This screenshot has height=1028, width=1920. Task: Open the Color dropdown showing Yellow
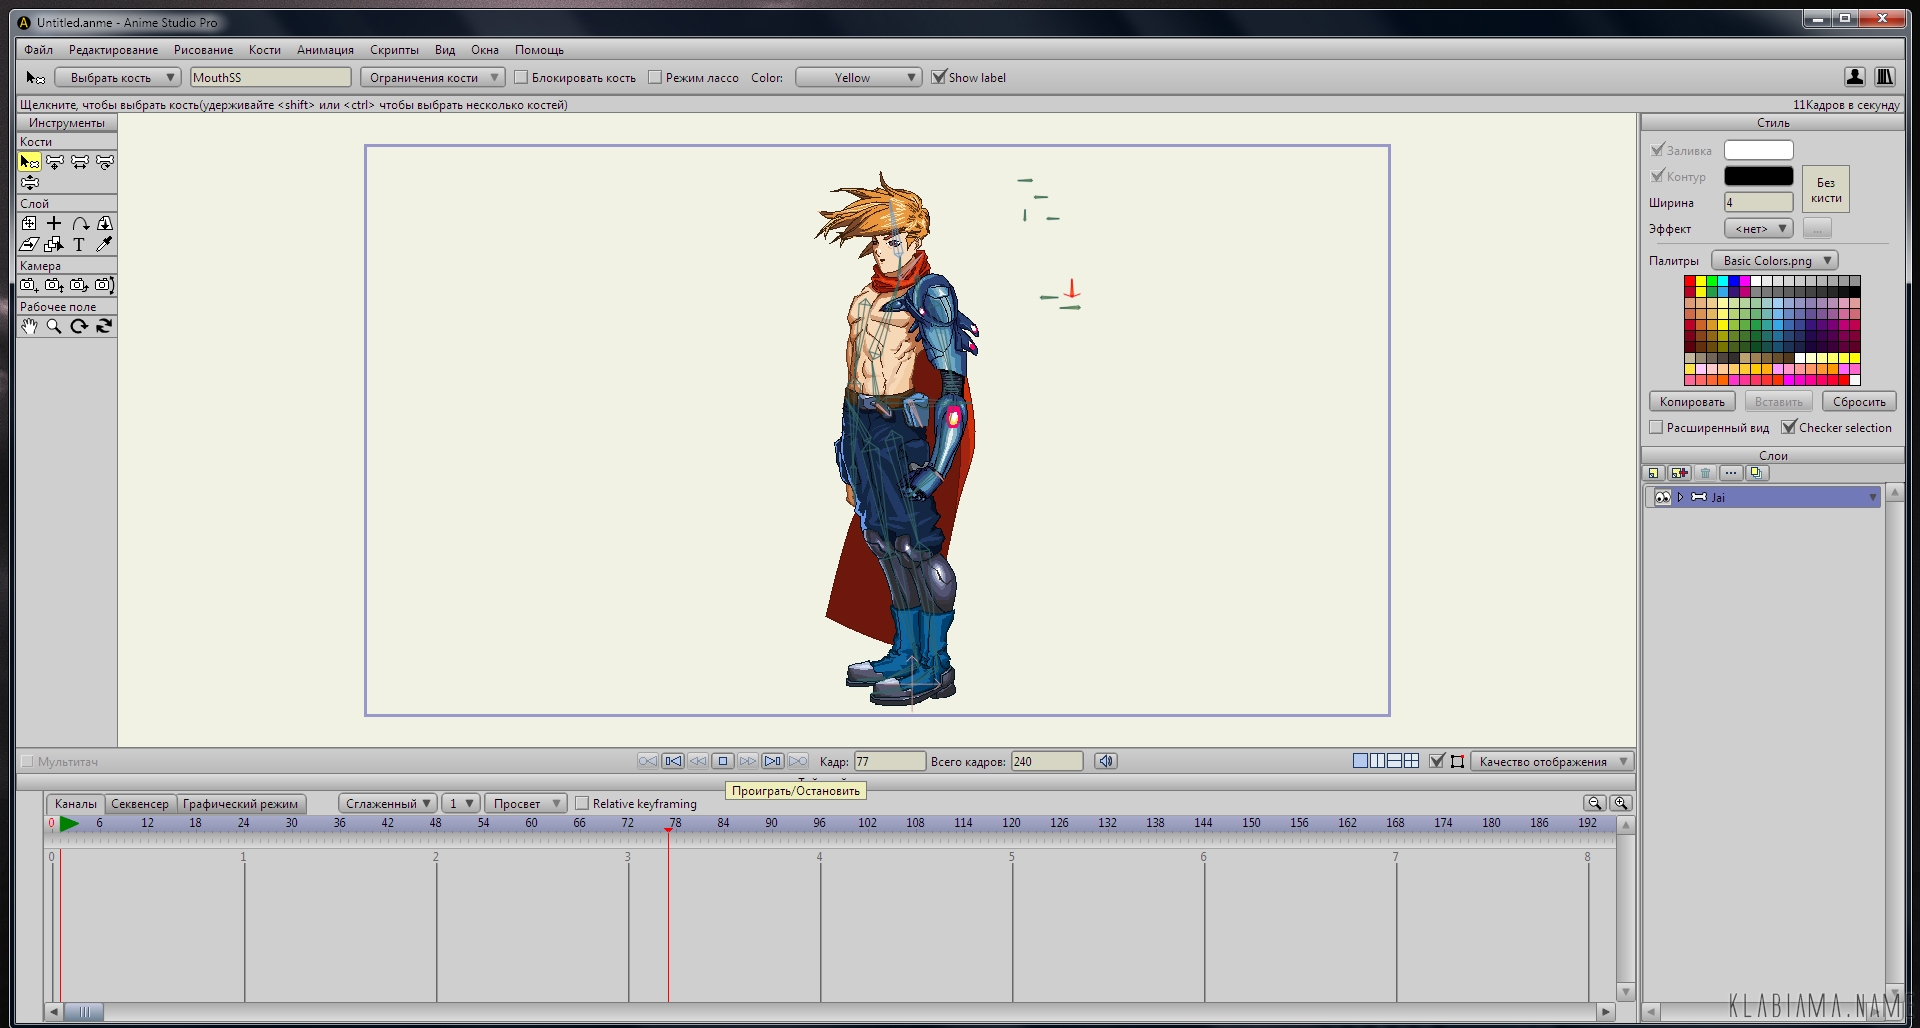pos(857,78)
